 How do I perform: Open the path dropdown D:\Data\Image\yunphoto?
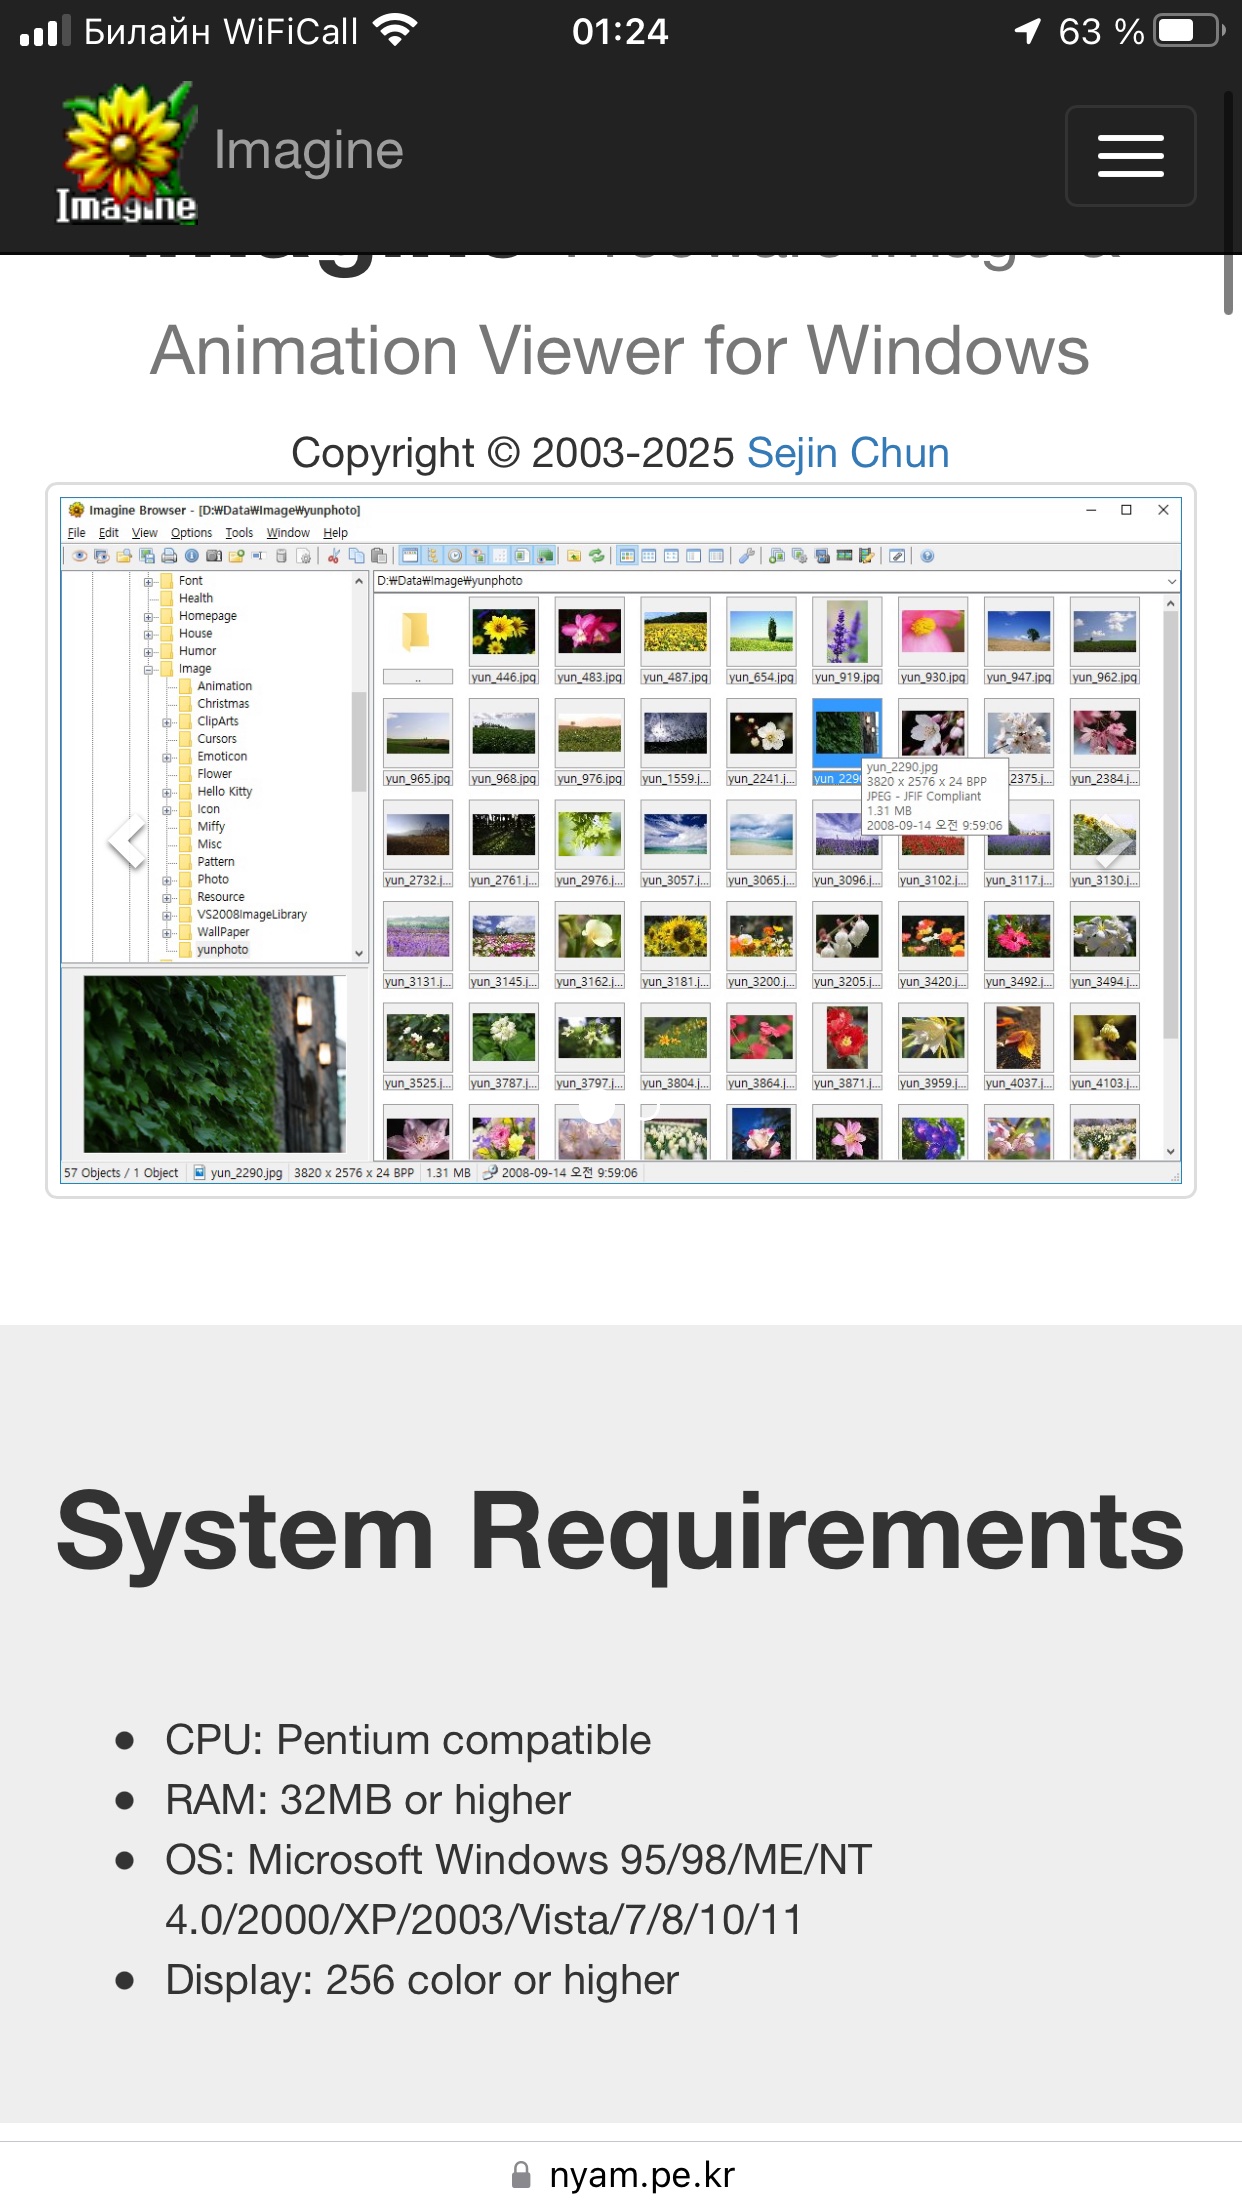tap(1171, 581)
